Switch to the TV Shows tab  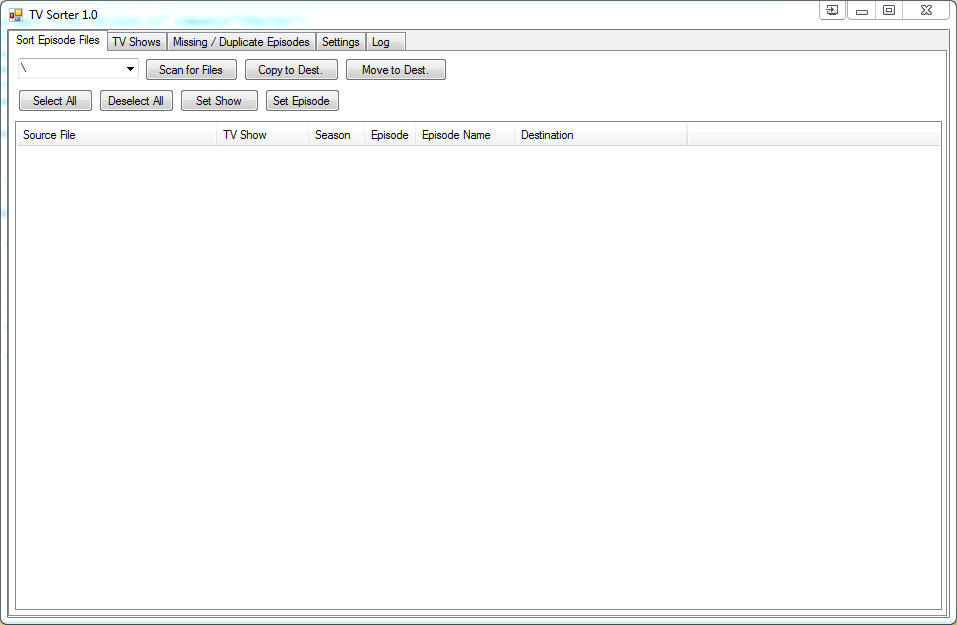(136, 42)
